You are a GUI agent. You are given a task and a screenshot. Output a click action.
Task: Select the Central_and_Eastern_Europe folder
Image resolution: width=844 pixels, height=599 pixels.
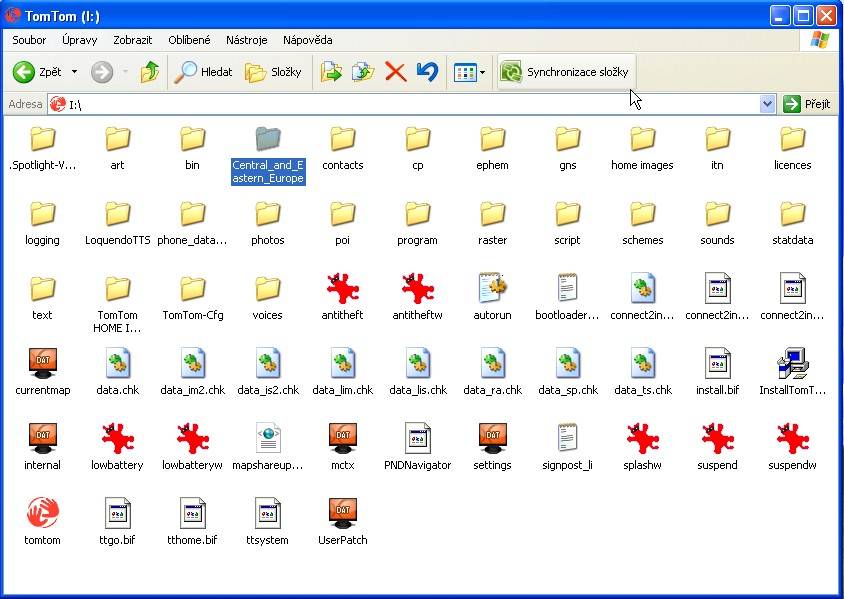268,156
